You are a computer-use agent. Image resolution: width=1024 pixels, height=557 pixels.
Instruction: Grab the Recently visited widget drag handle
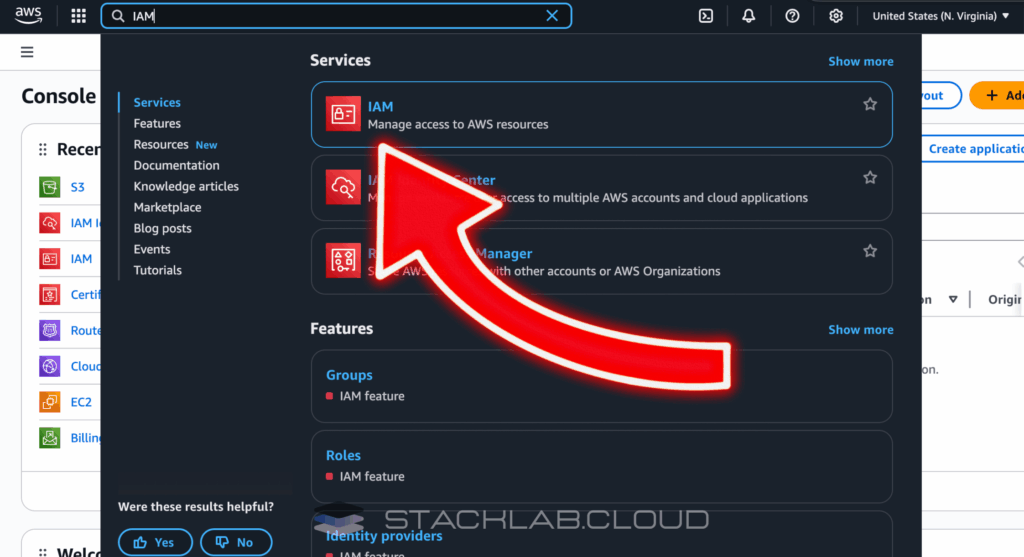click(x=42, y=150)
